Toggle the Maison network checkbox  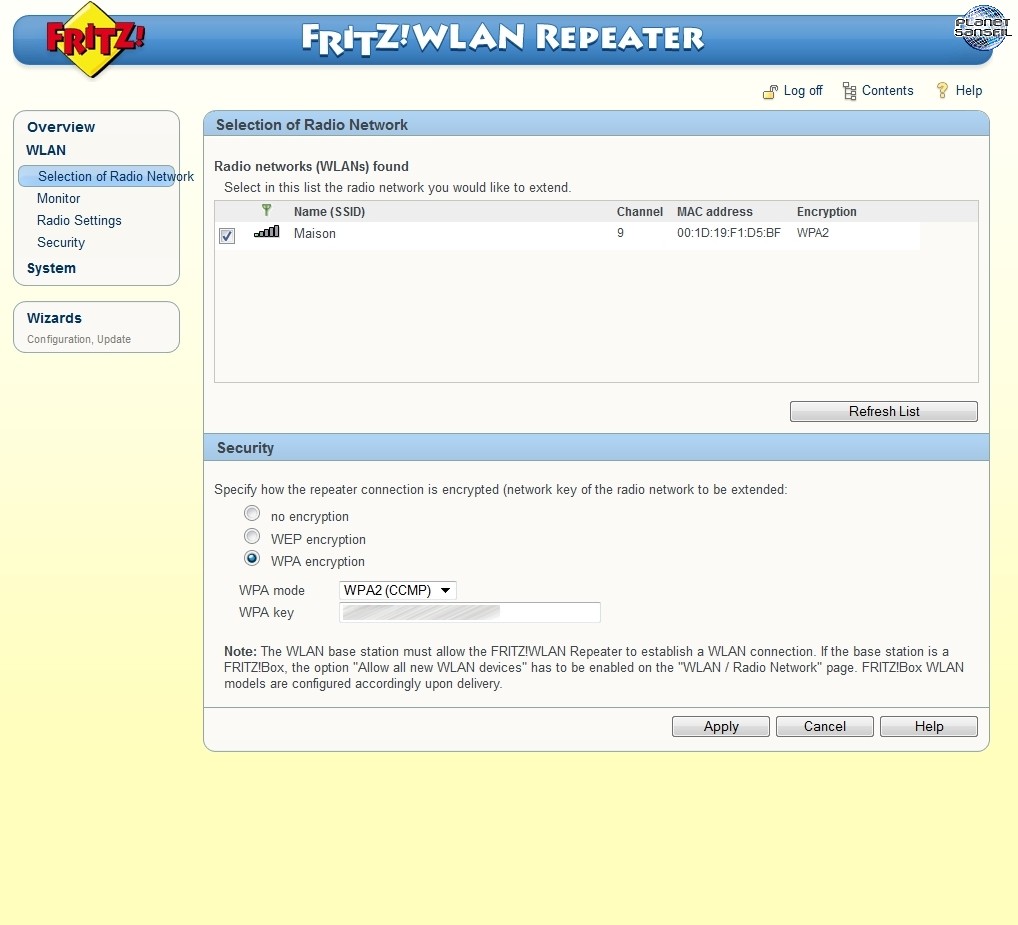pos(227,236)
